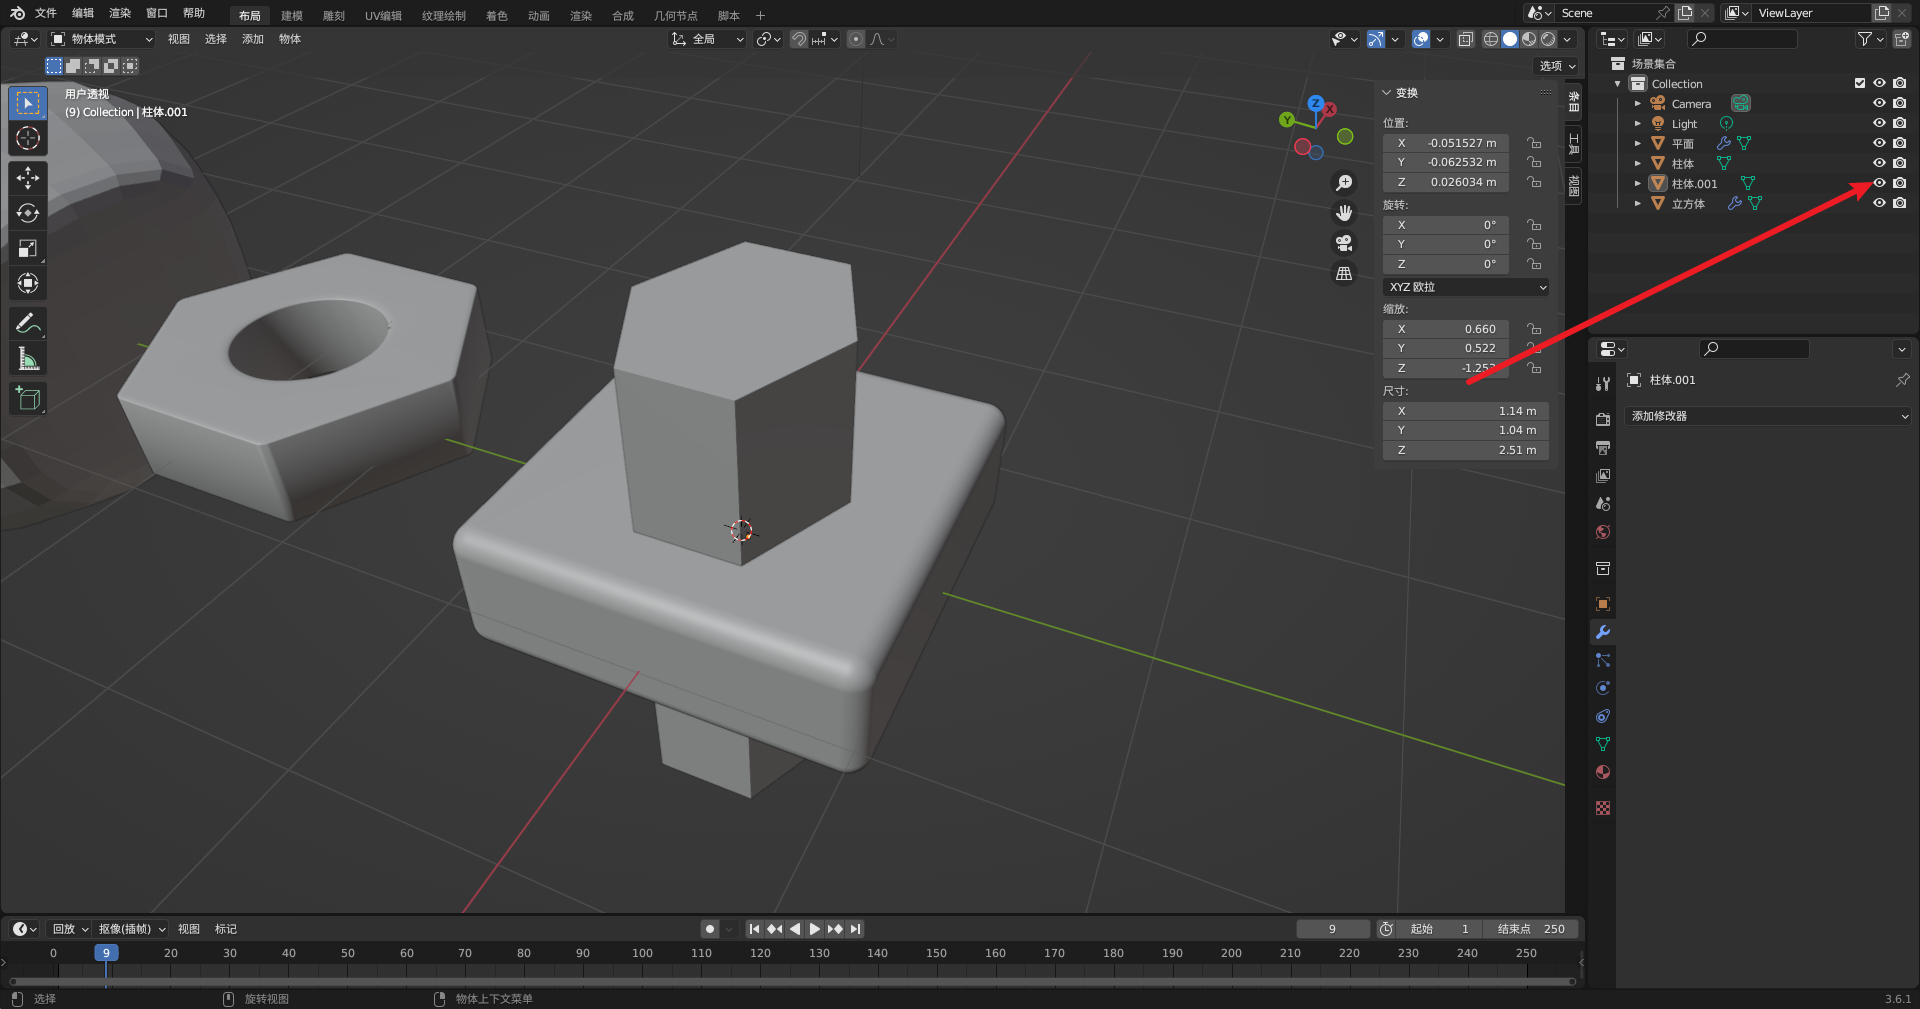Toggle Collection exclude checkbox
This screenshot has height=1009, width=1920.
[x=1860, y=83]
